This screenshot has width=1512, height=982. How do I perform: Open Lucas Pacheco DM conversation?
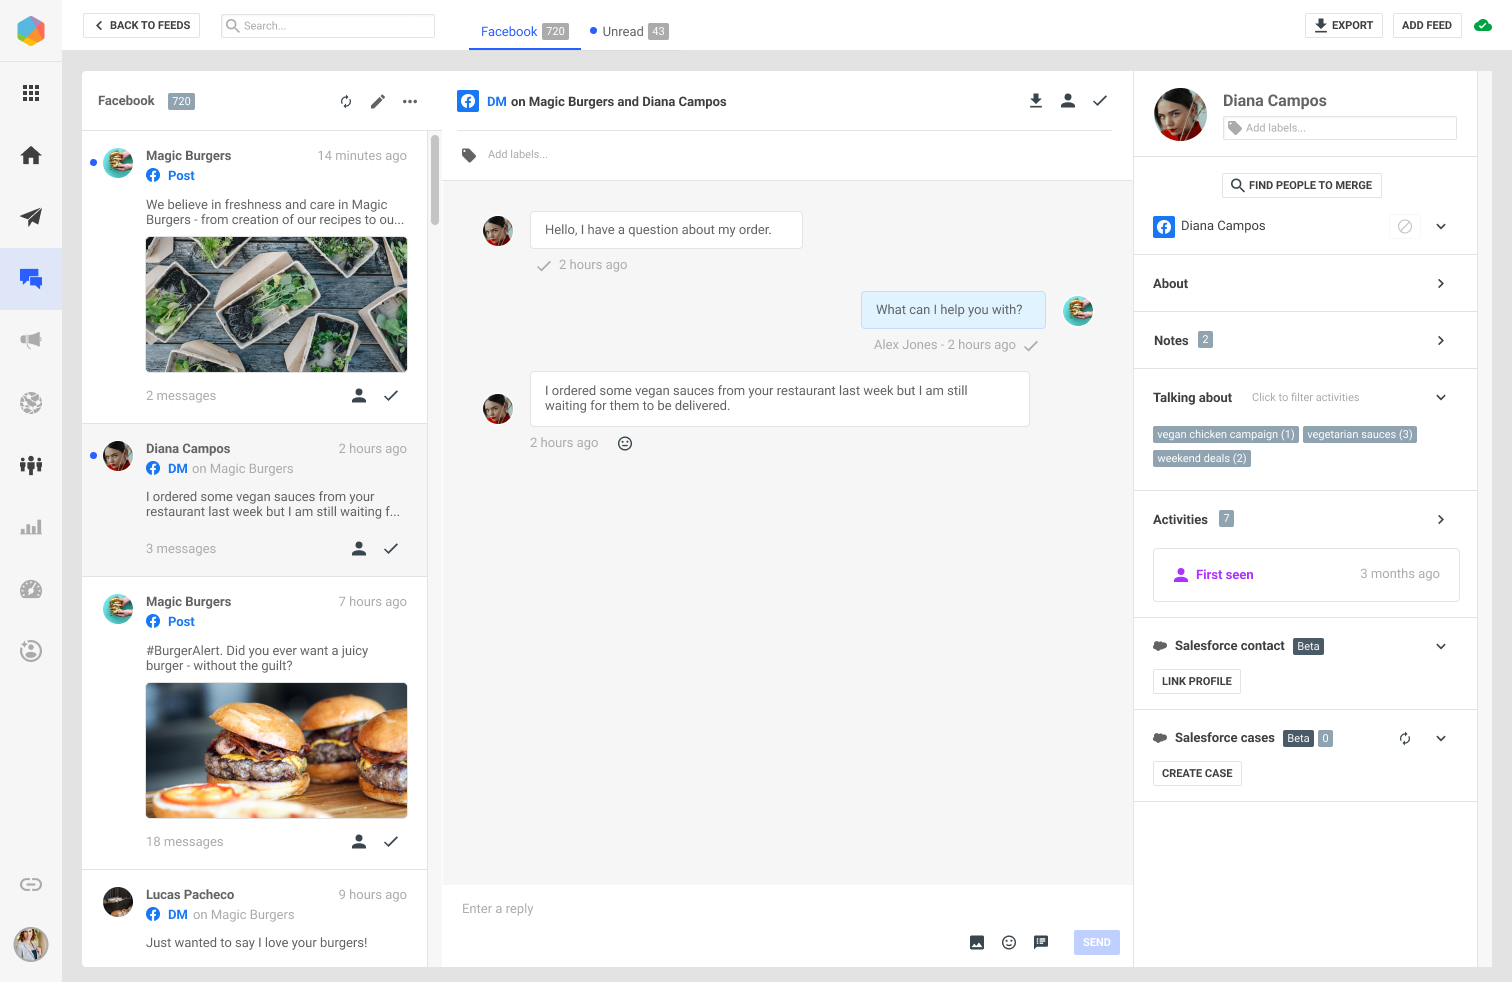pyautogui.click(x=255, y=919)
